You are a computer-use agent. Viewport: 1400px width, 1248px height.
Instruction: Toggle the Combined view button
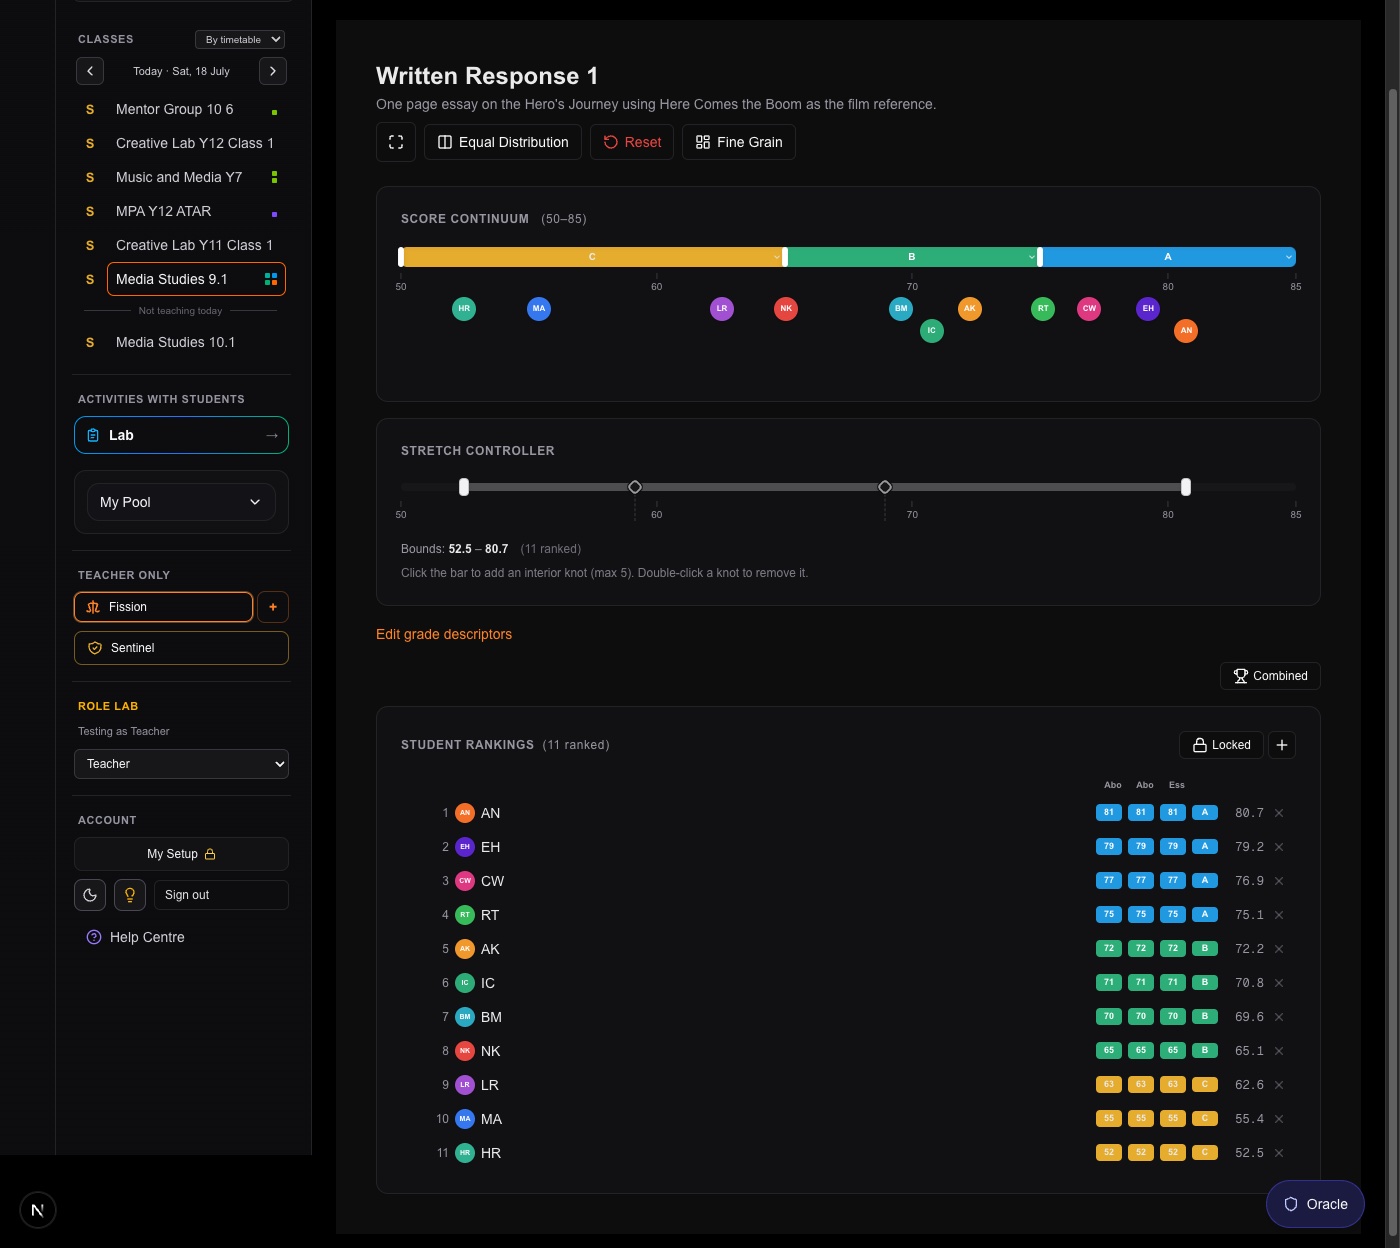tap(1270, 676)
